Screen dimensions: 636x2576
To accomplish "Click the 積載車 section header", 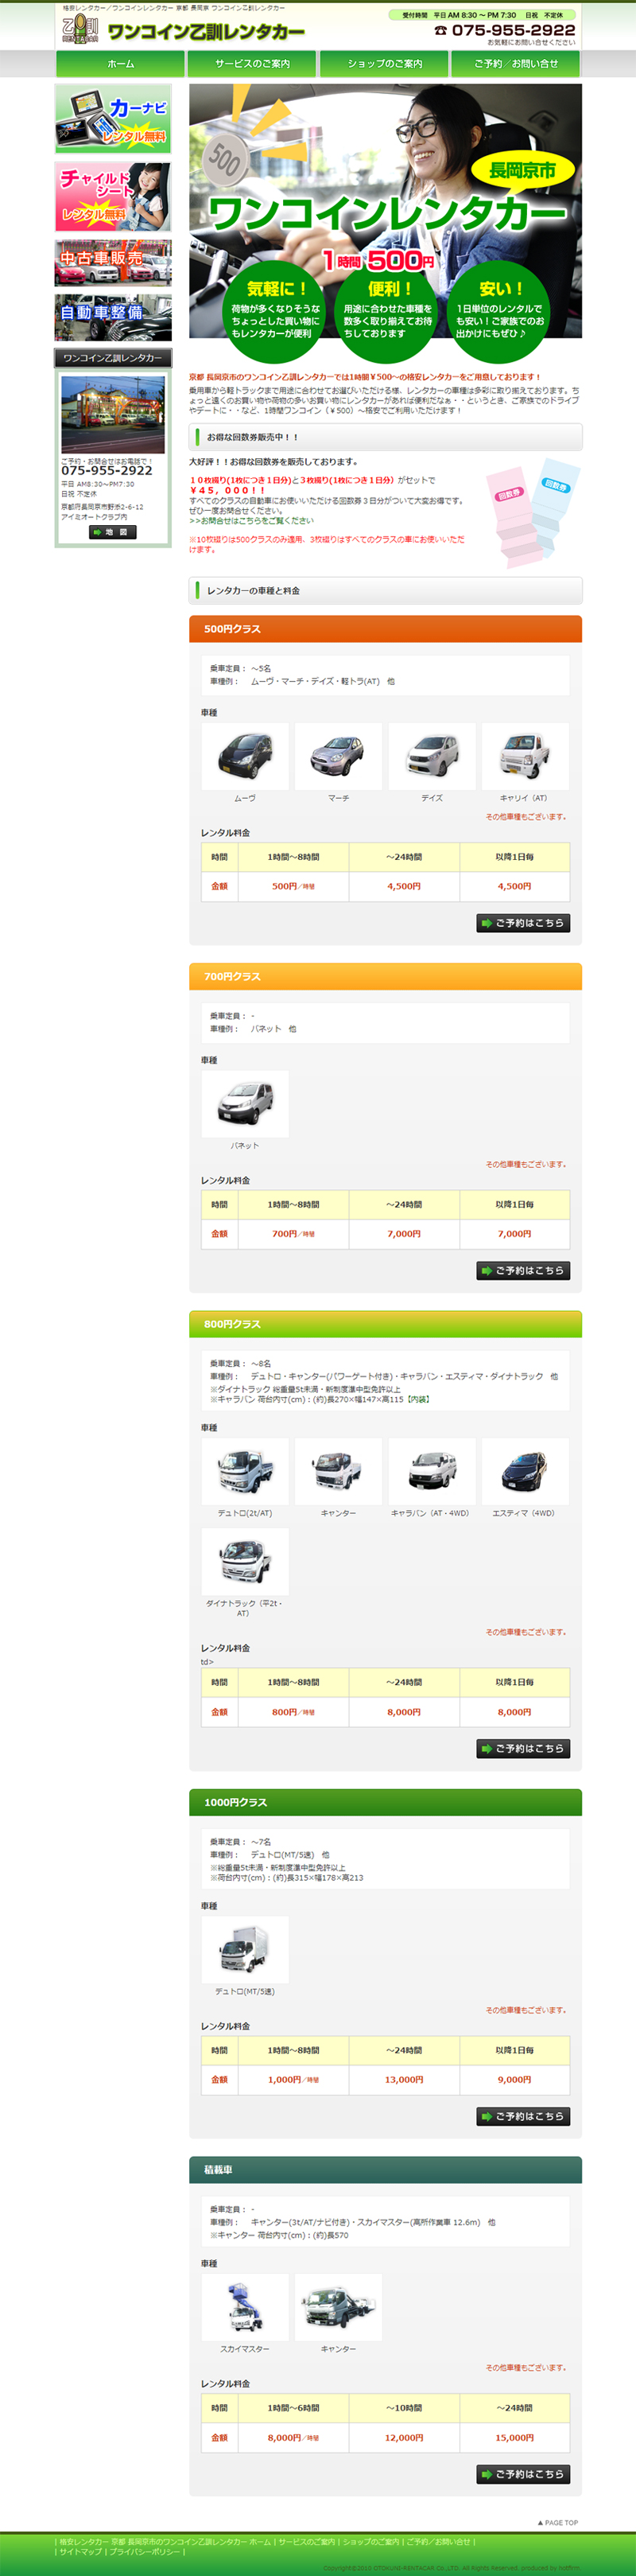I will tap(385, 2169).
